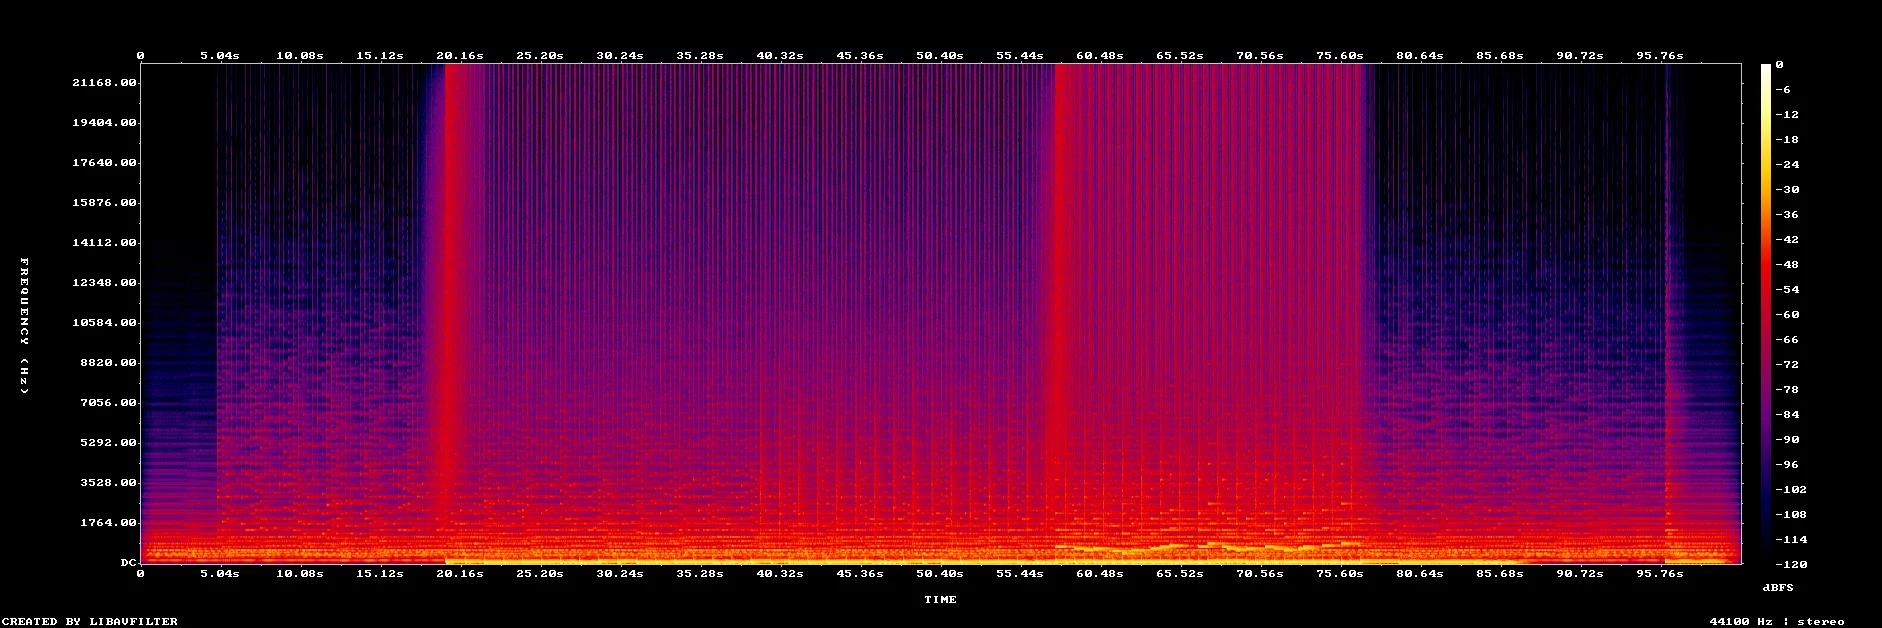Click the TIME axis title

pos(940,600)
